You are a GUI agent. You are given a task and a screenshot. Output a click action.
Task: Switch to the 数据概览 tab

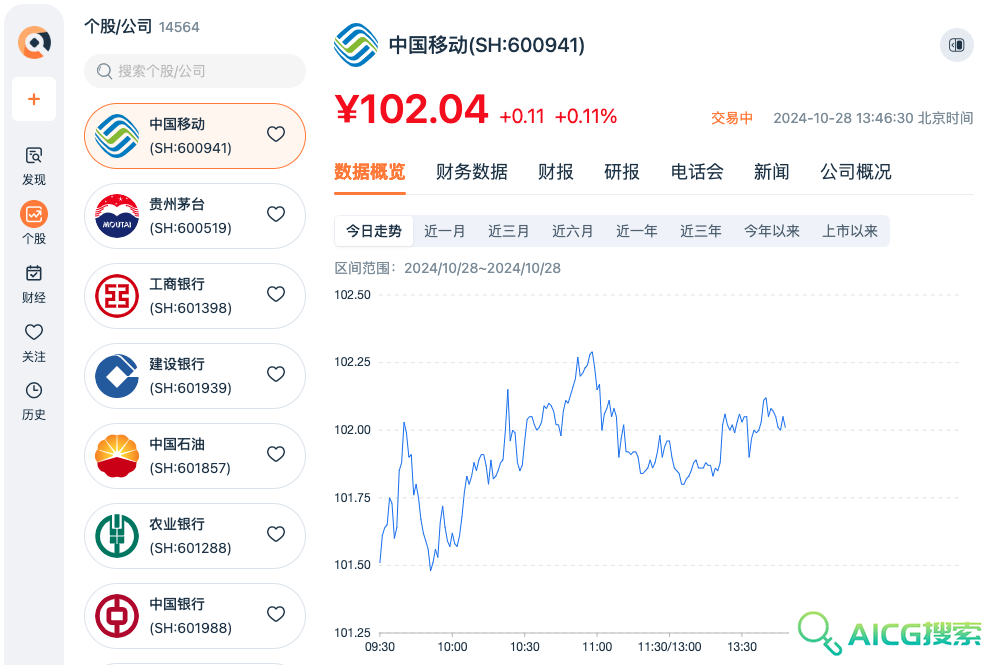(x=370, y=172)
